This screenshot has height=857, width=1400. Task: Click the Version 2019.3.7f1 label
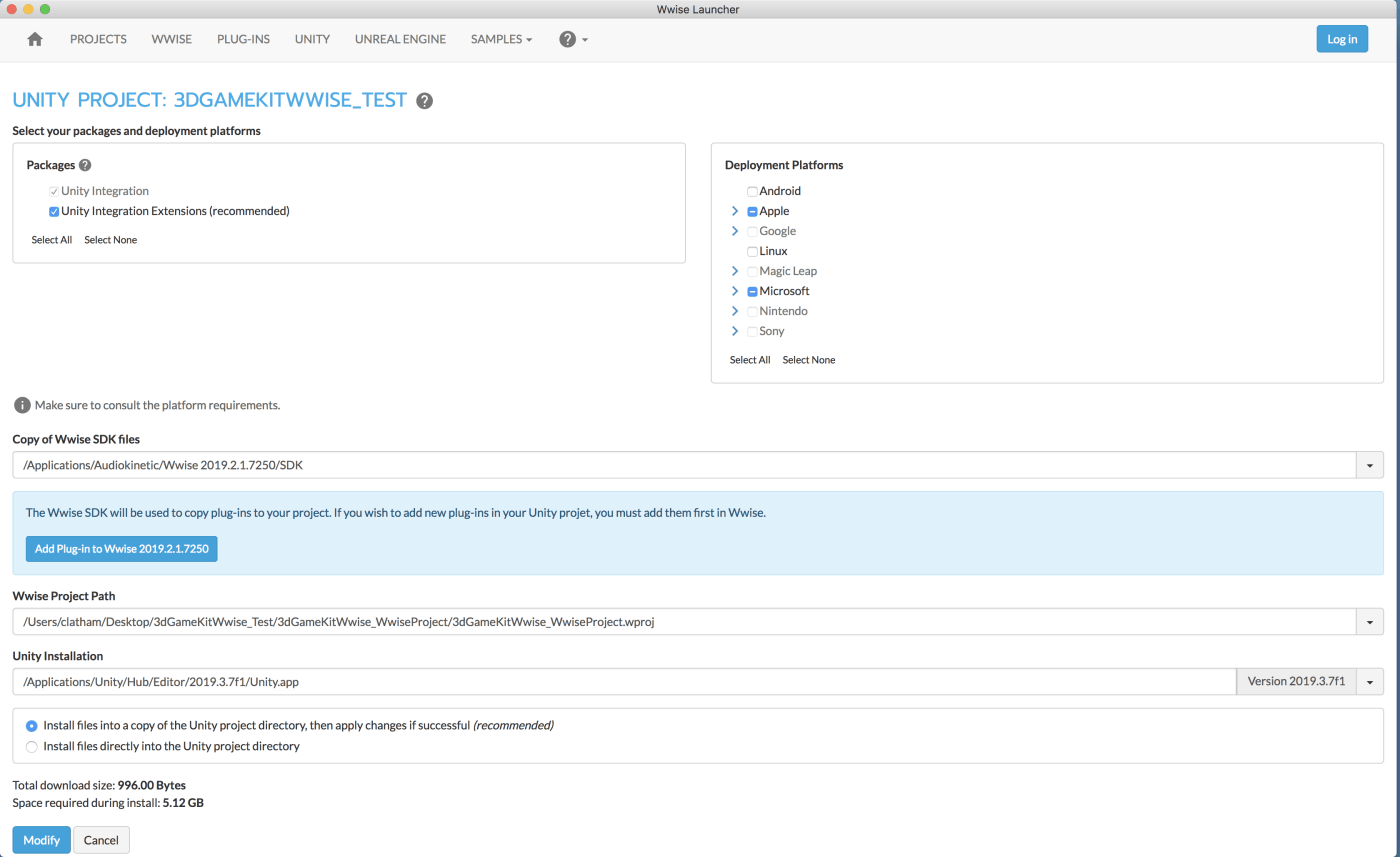[x=1297, y=682]
